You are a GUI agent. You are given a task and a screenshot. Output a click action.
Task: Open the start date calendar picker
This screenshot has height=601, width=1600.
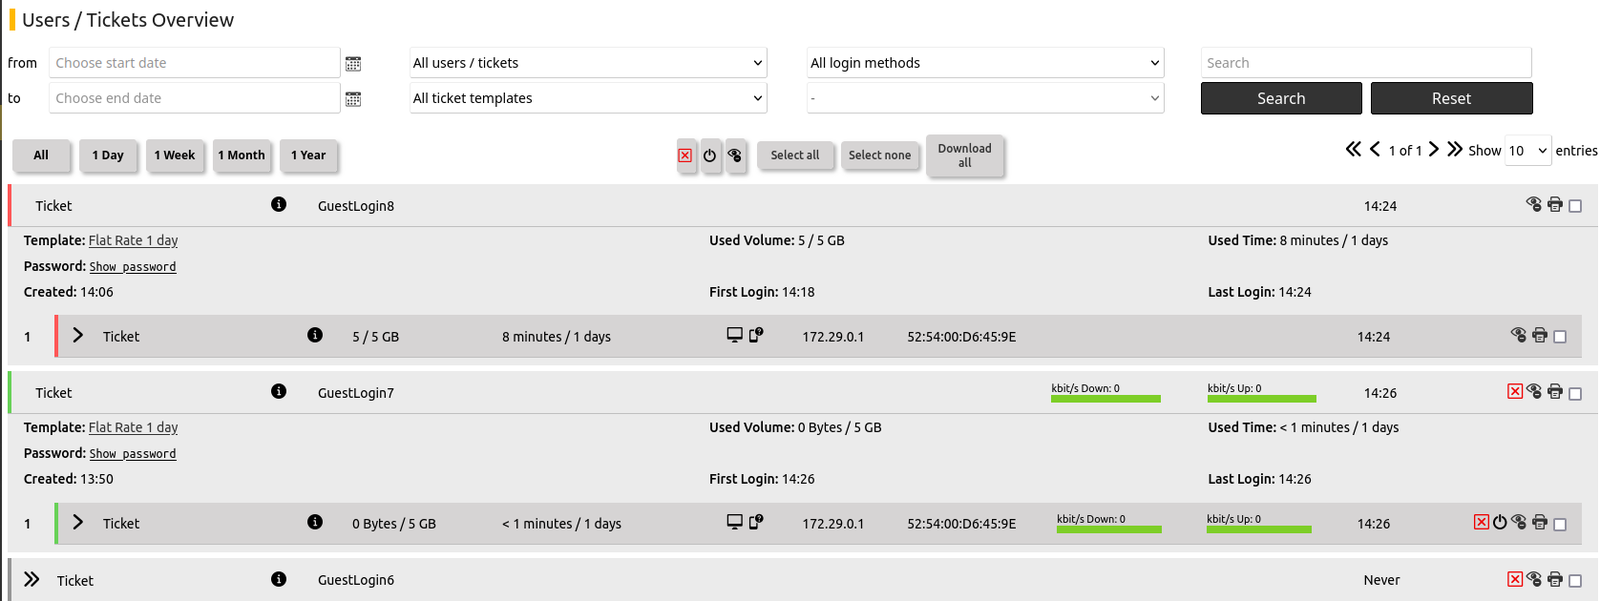point(353,64)
